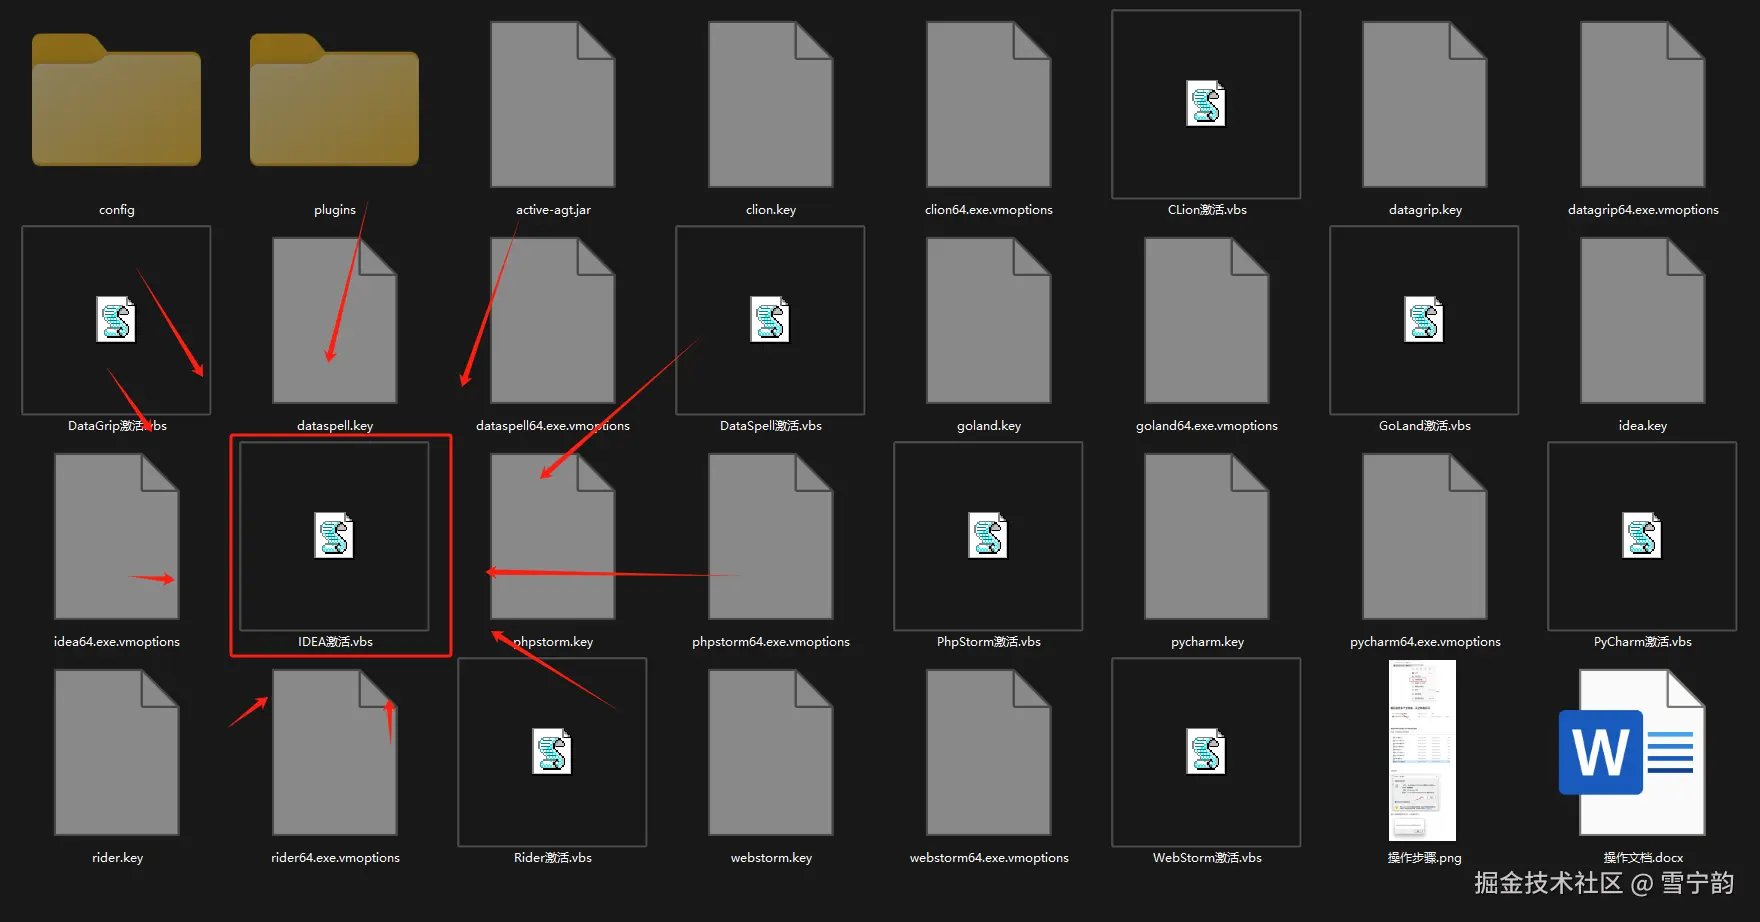This screenshot has width=1760, height=922.
Task: Click the 'WebStorm激活.vbs' file name
Action: (1207, 858)
